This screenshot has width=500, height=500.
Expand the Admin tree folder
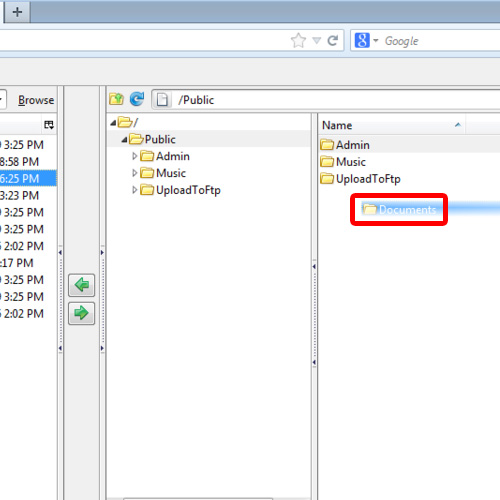tap(135, 156)
